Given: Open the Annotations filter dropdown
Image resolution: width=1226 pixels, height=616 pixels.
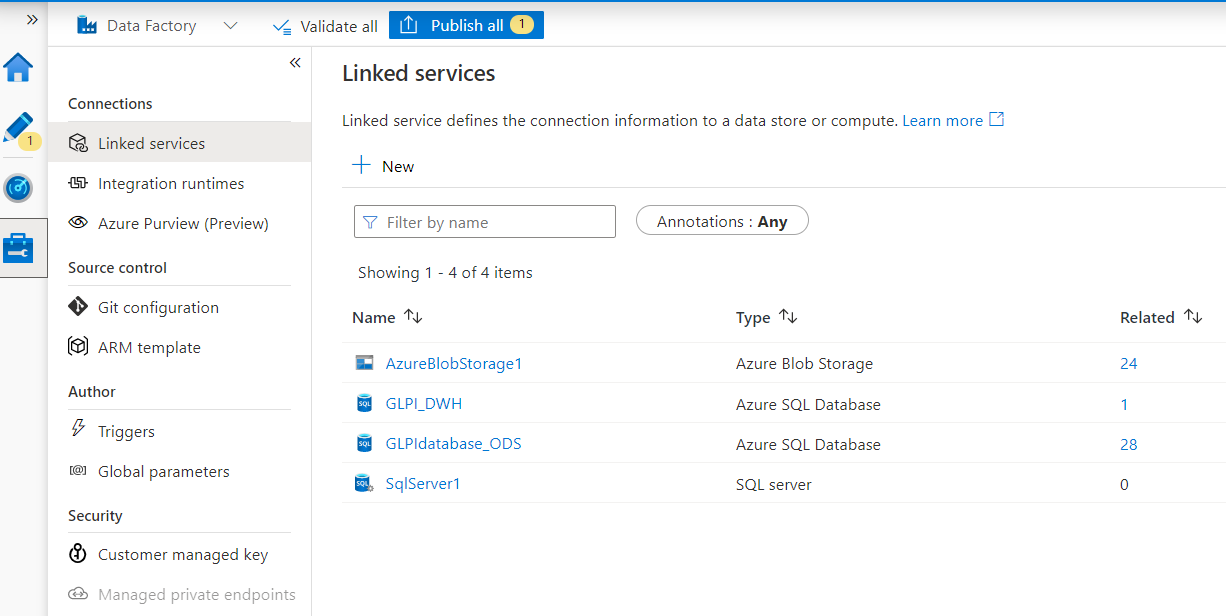Looking at the screenshot, I should tap(721, 220).
